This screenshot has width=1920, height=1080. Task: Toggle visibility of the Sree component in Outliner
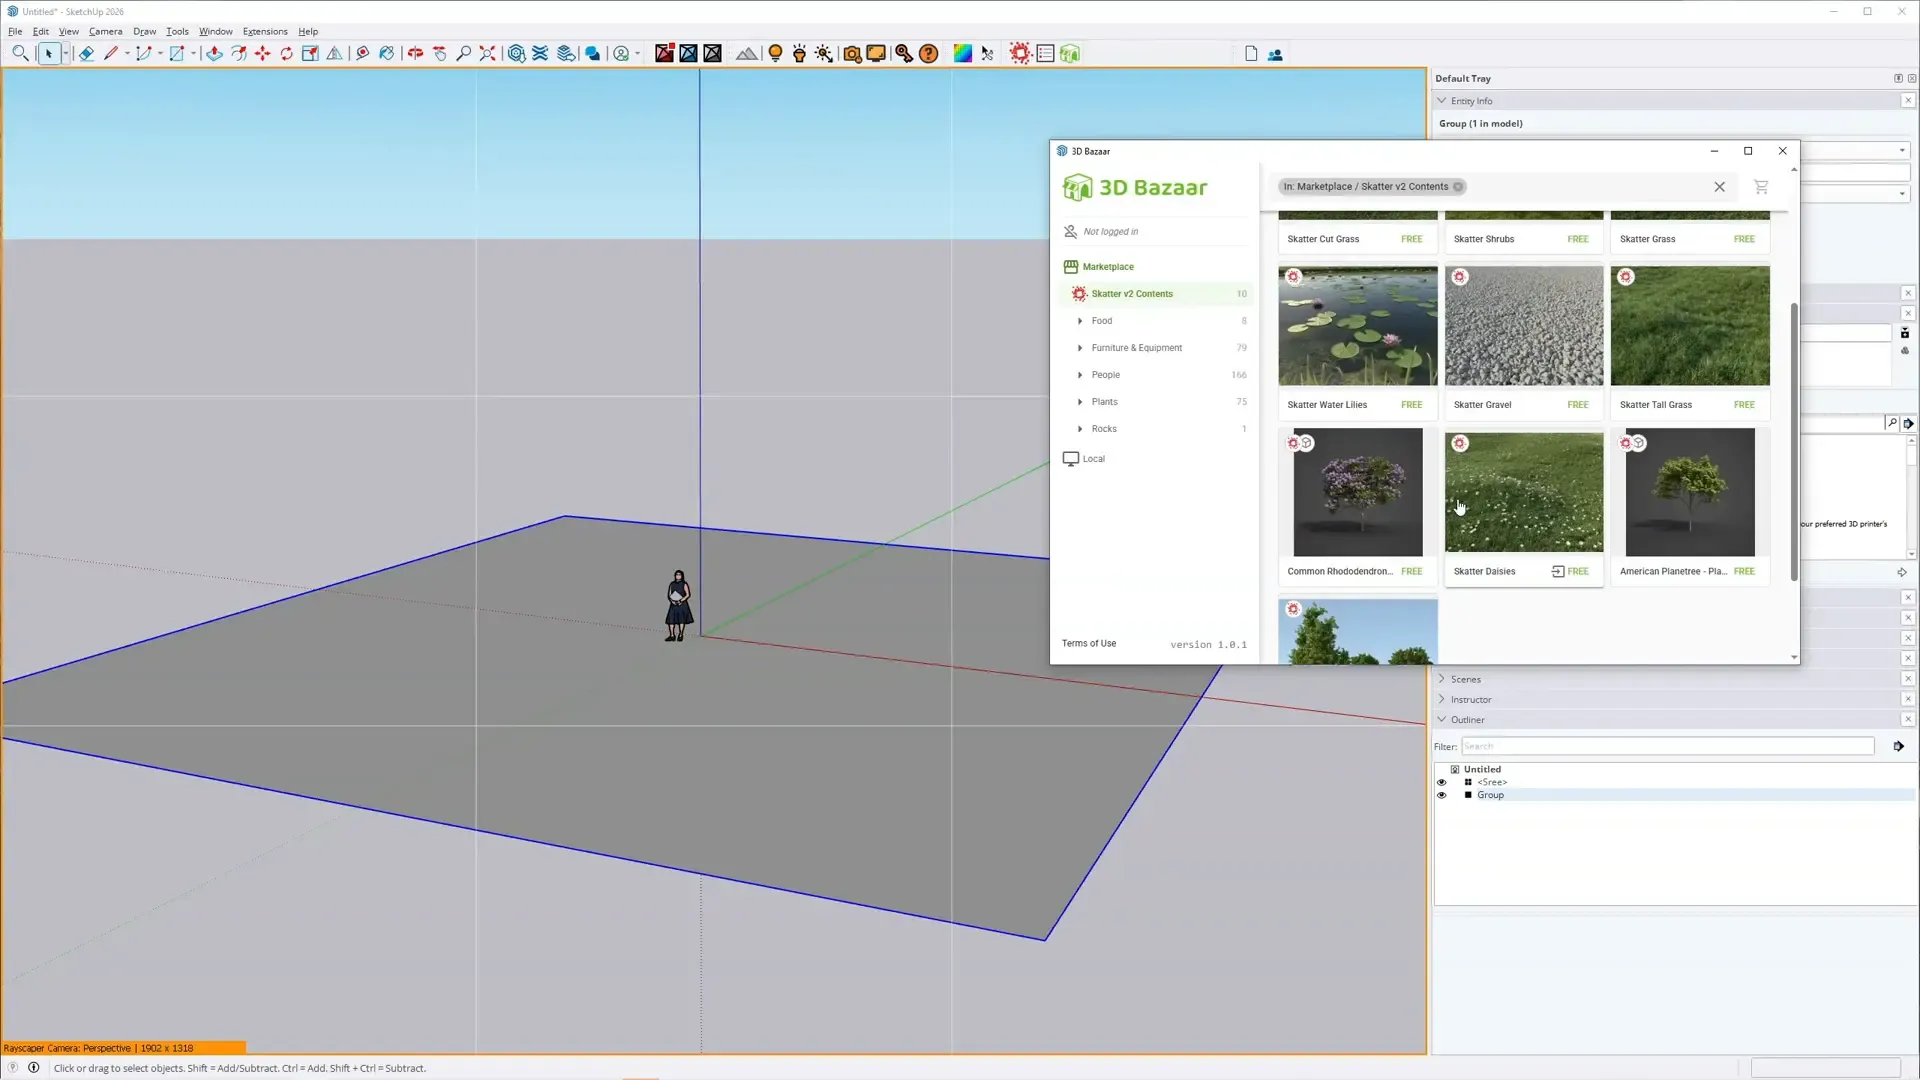(1441, 782)
